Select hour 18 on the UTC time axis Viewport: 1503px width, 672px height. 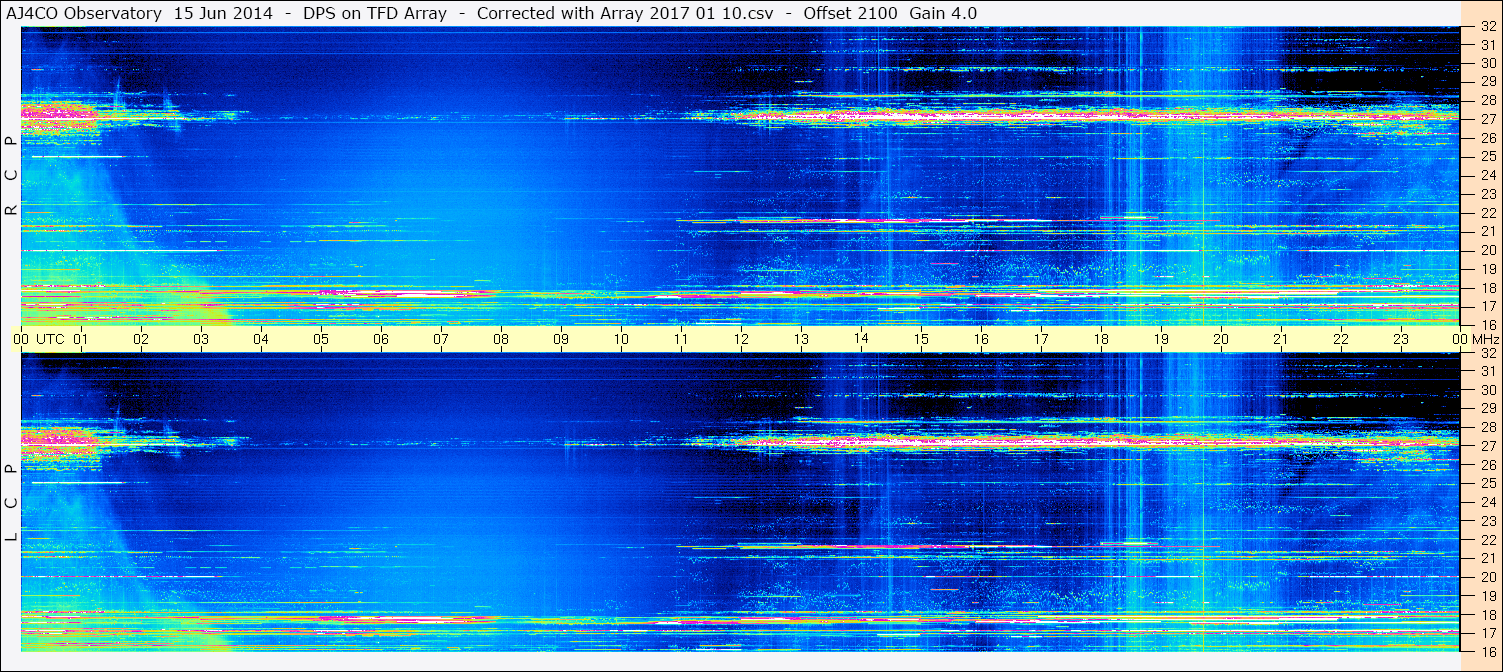coord(1101,339)
